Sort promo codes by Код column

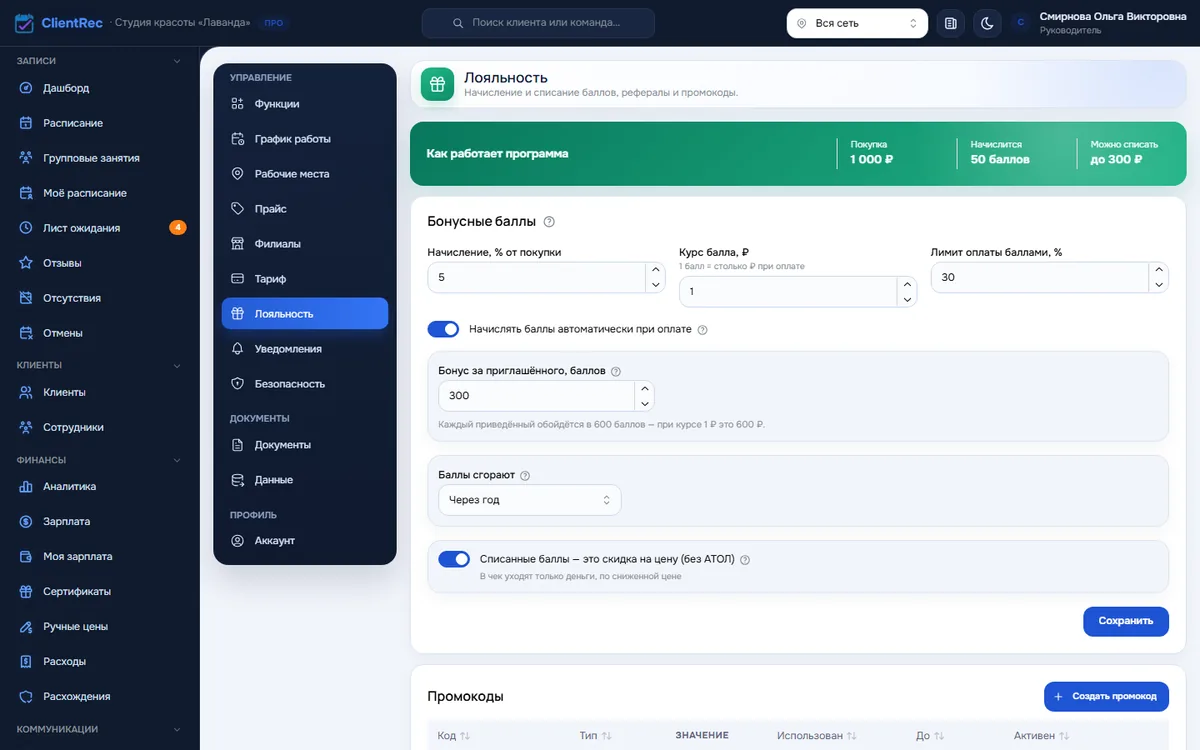tap(454, 736)
